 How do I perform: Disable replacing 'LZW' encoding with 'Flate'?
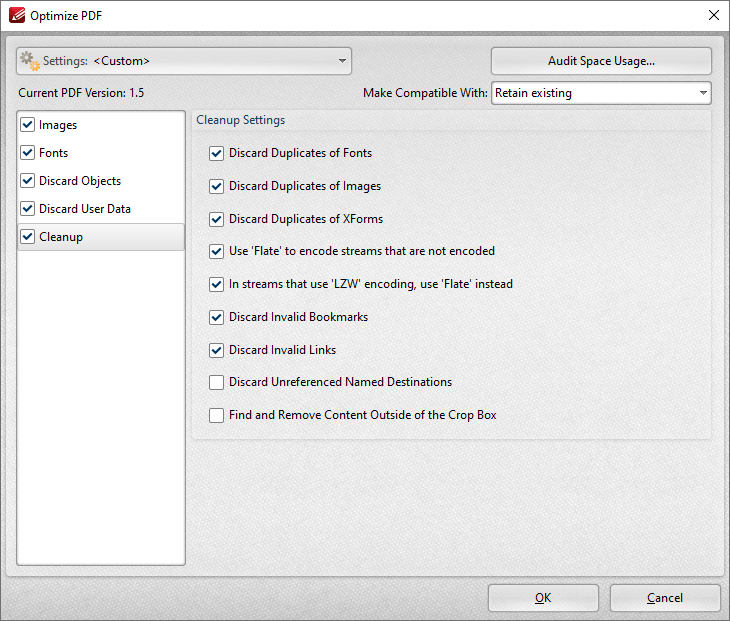(x=216, y=284)
